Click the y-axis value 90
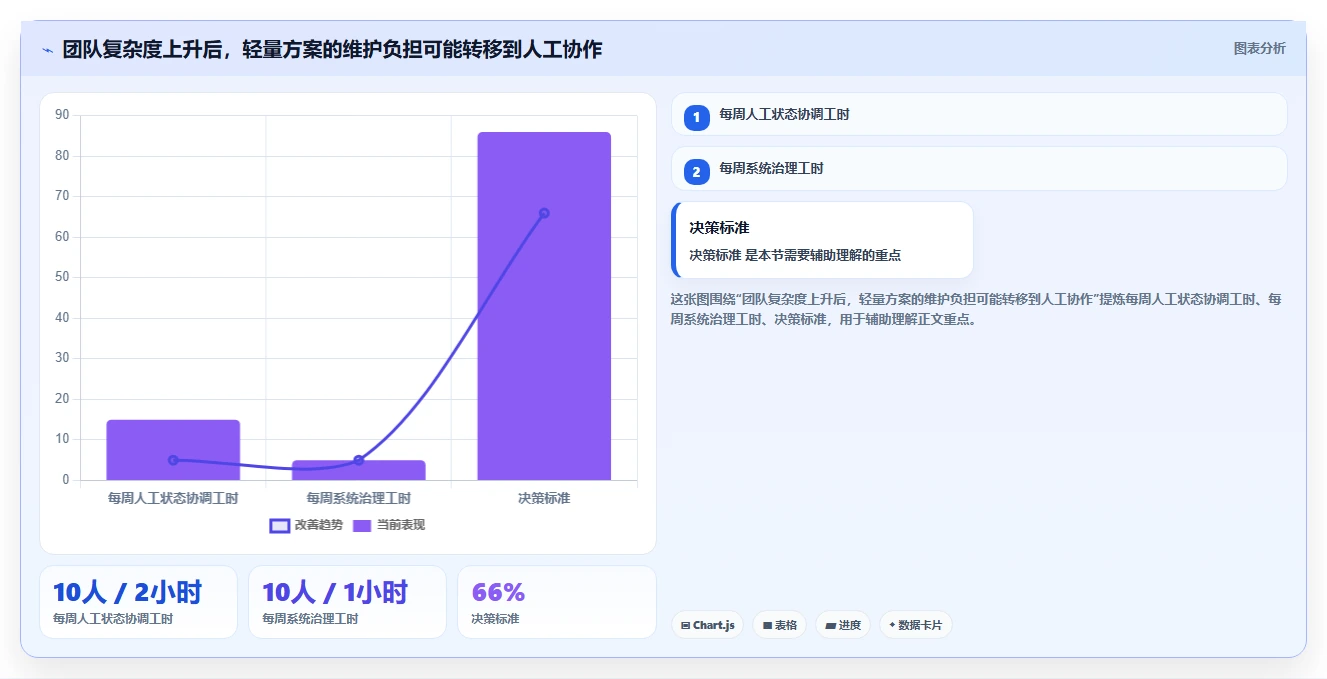Screen dimensions: 1327x679 [x=62, y=115]
